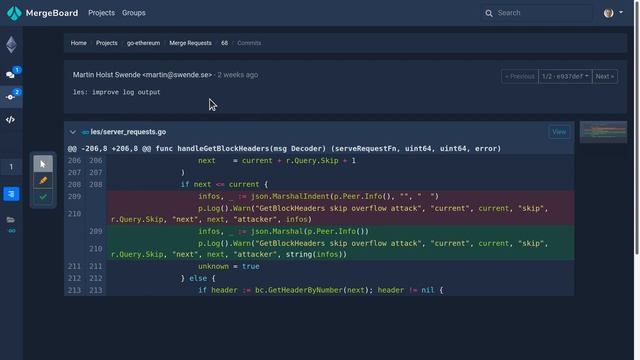This screenshot has width=640, height=360.
Task: Open the go-ethereum project avatar
Action: point(11,44)
